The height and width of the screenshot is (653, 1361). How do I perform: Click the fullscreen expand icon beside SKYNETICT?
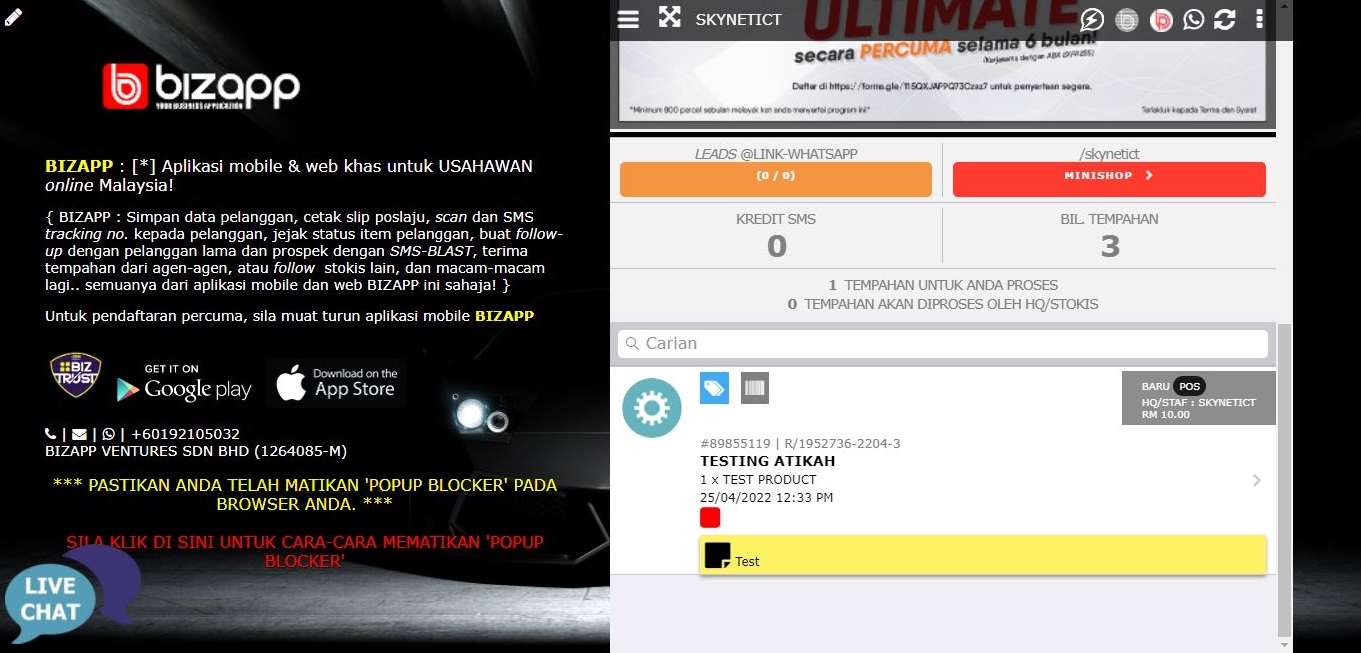[668, 18]
